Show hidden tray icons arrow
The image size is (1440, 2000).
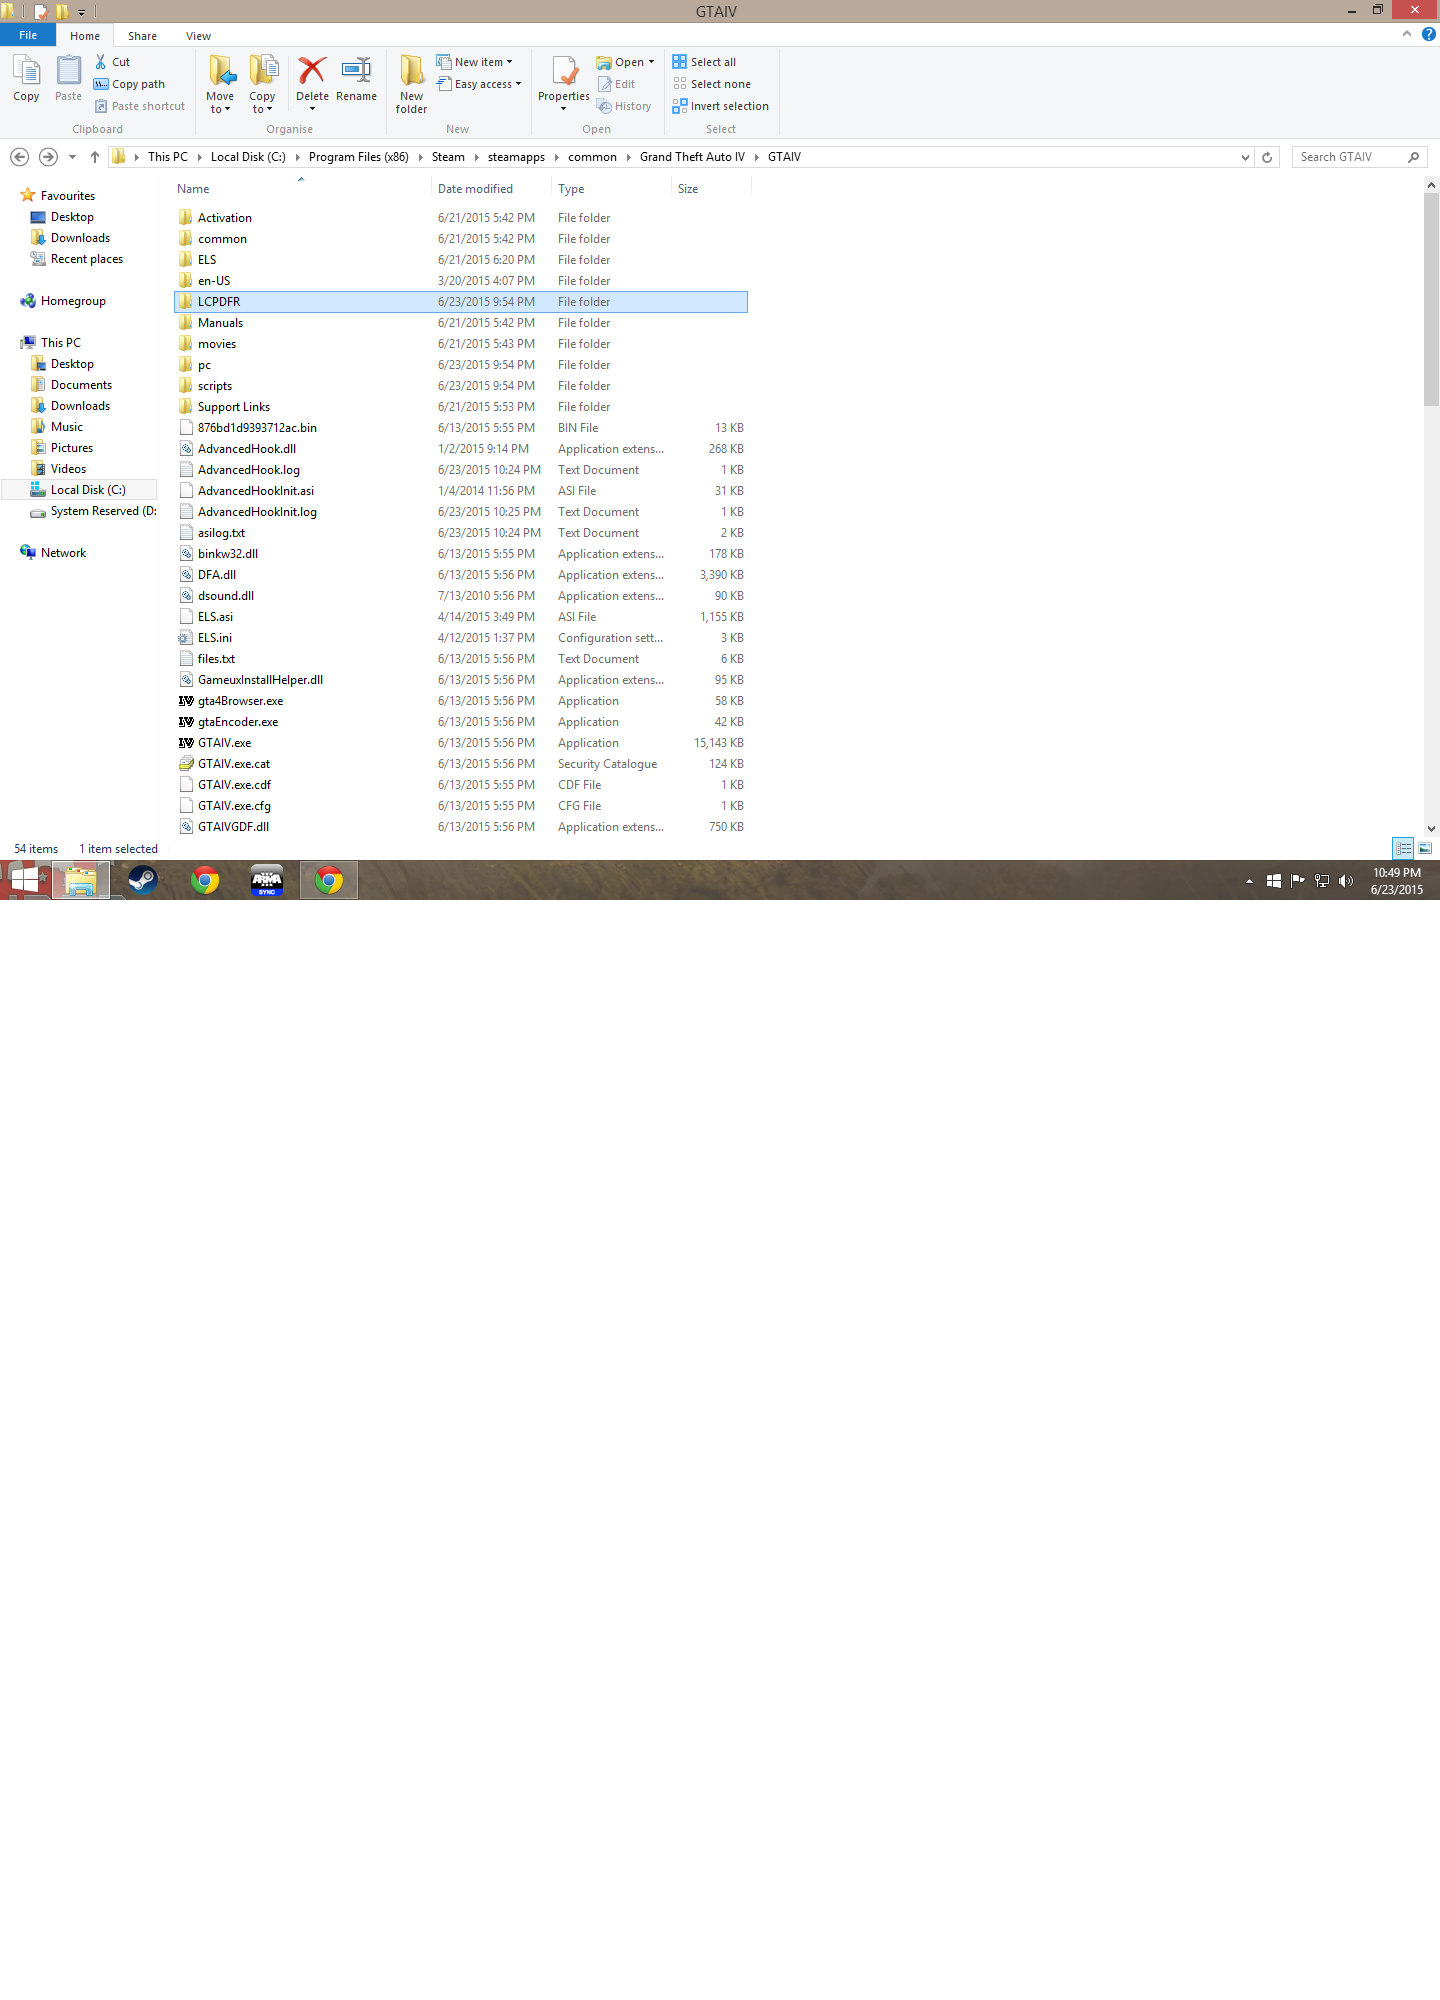tap(1249, 881)
